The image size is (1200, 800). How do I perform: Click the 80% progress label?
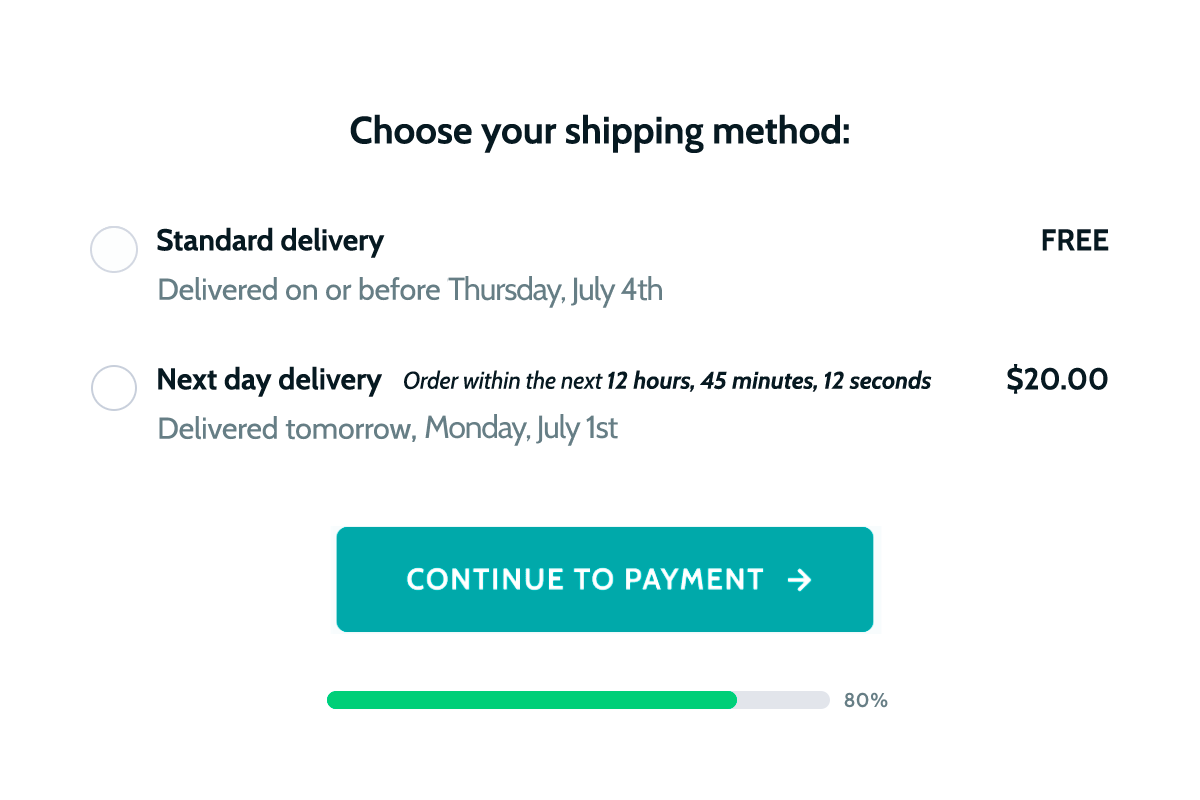[x=865, y=700]
